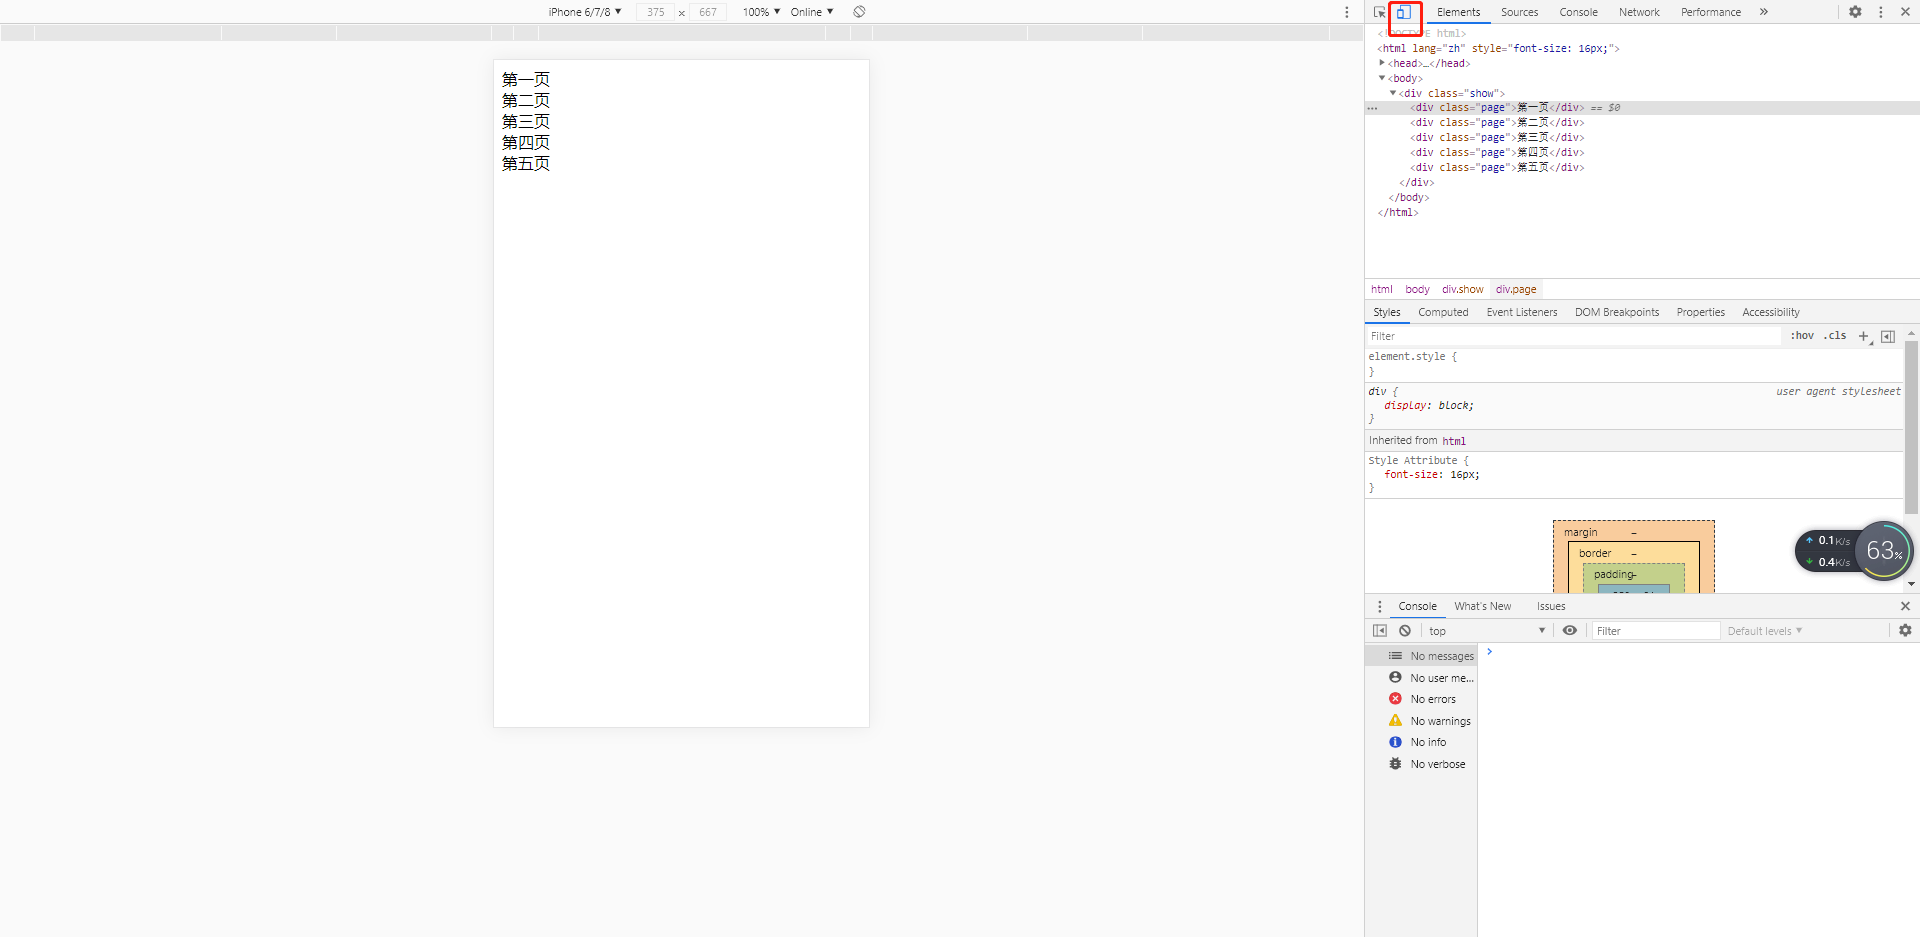This screenshot has width=1920, height=937.
Task: Click the styles Filter input
Action: [x=1574, y=336]
